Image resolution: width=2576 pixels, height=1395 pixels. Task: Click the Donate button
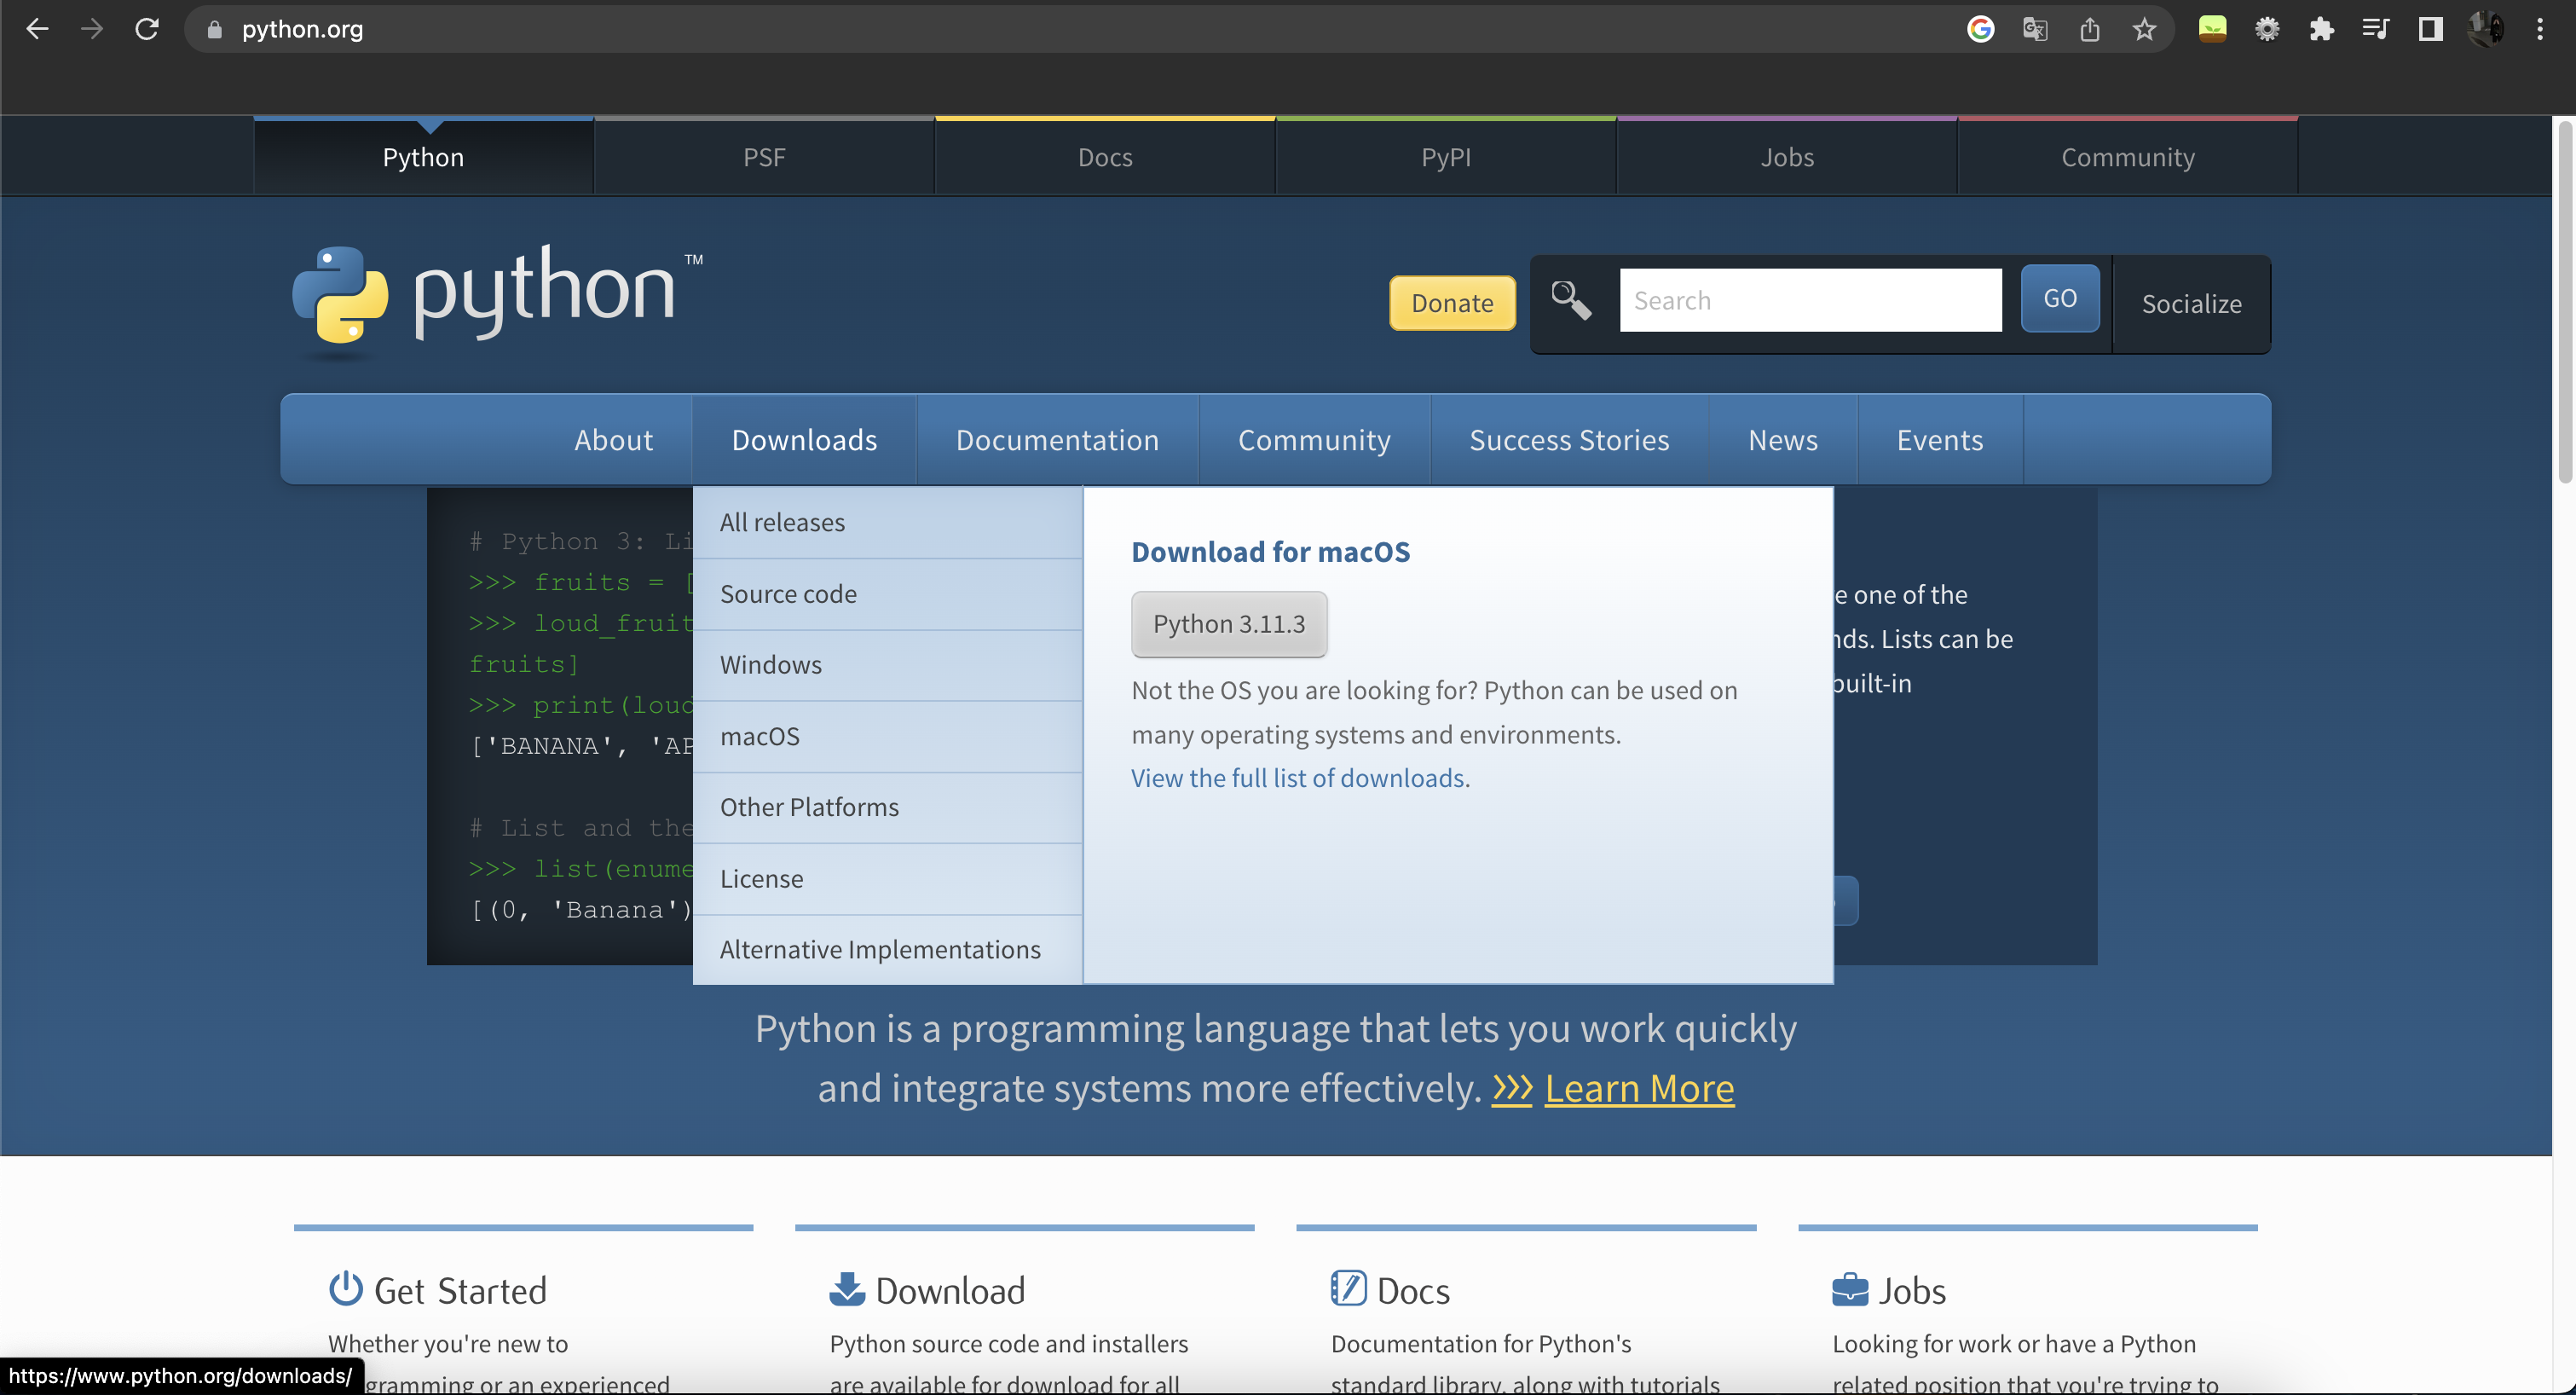click(1453, 301)
